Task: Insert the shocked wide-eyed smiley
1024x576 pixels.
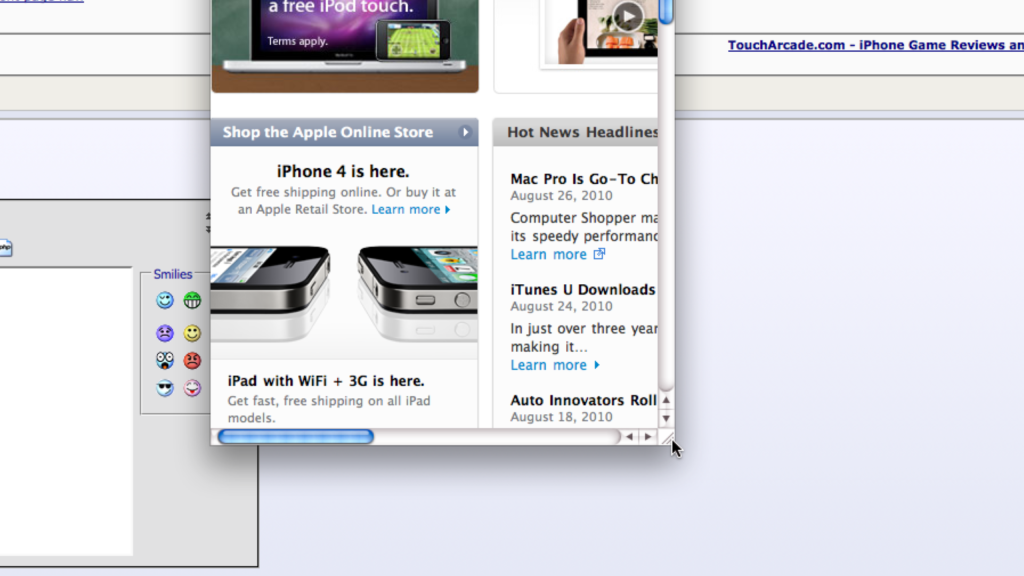Action: click(x=165, y=360)
